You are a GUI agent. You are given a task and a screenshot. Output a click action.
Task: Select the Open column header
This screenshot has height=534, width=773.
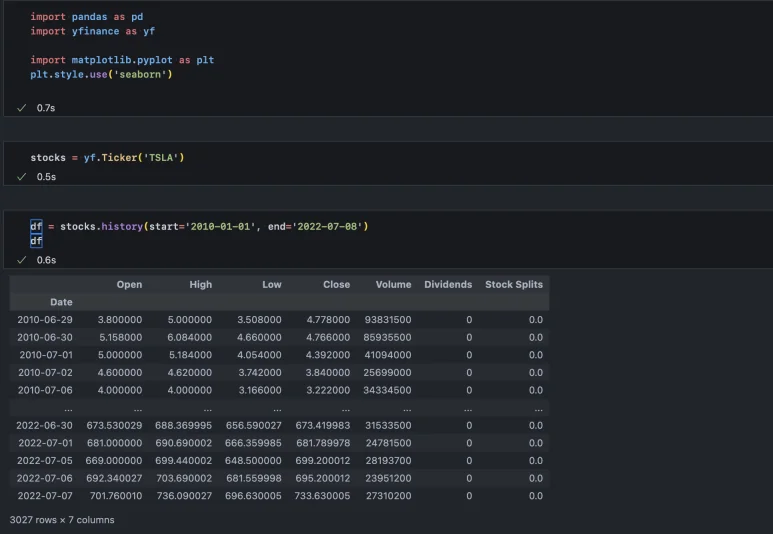pyautogui.click(x=129, y=285)
